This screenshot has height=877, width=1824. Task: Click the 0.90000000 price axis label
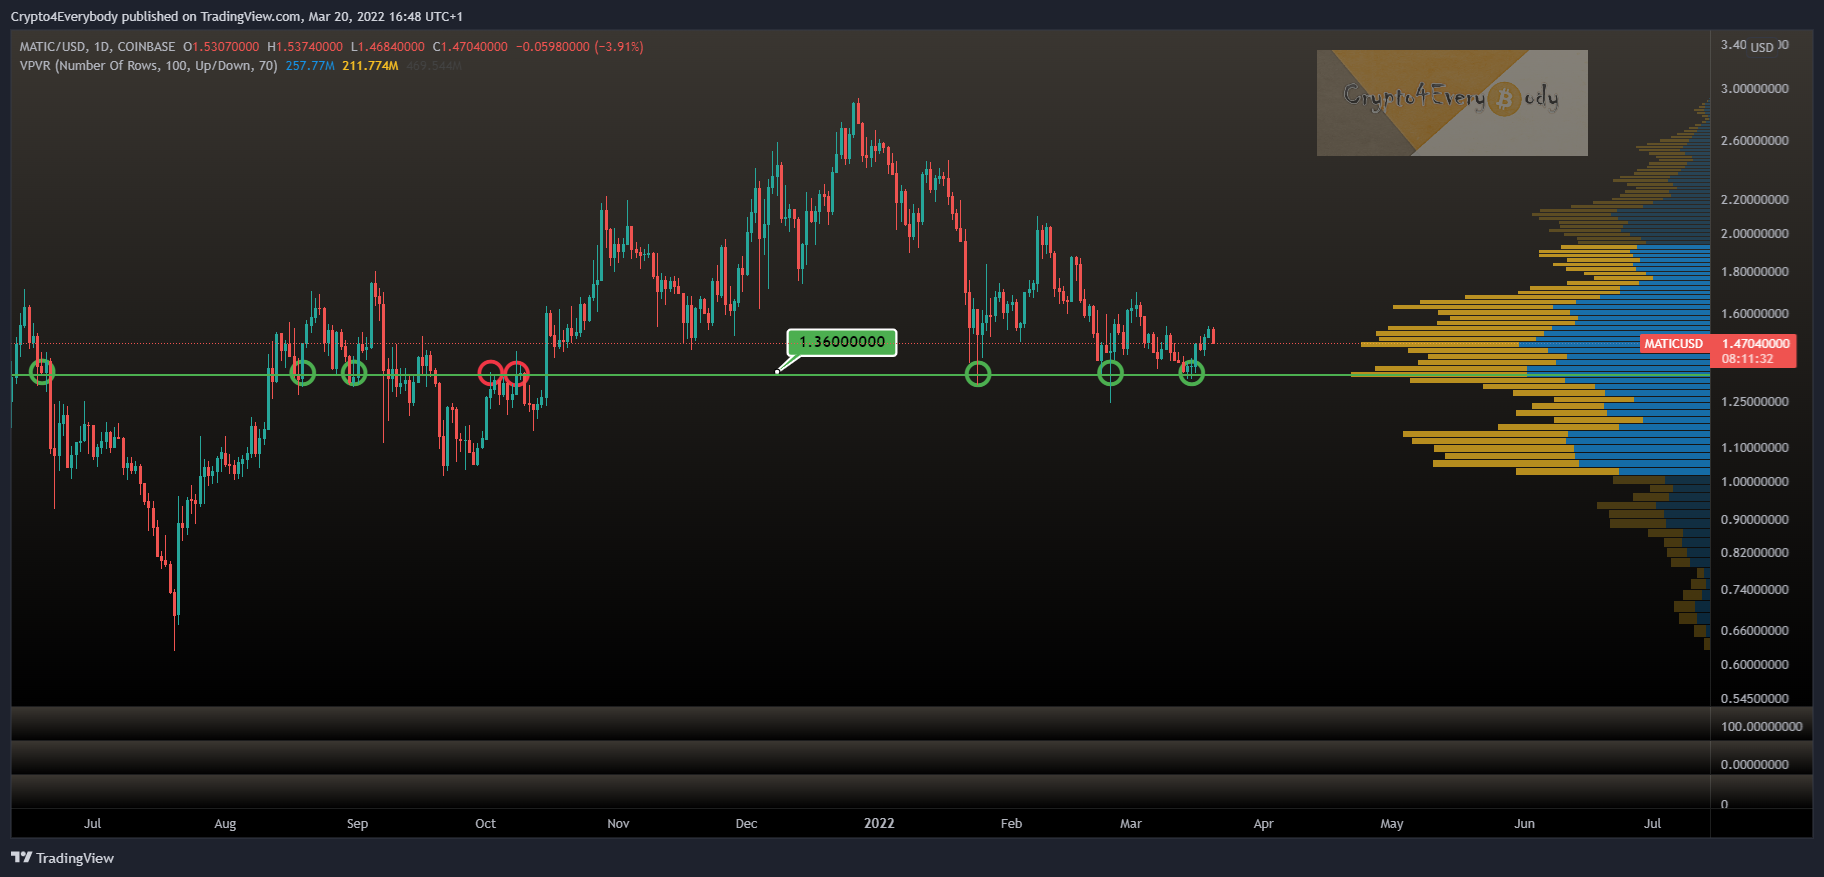pos(1755,520)
